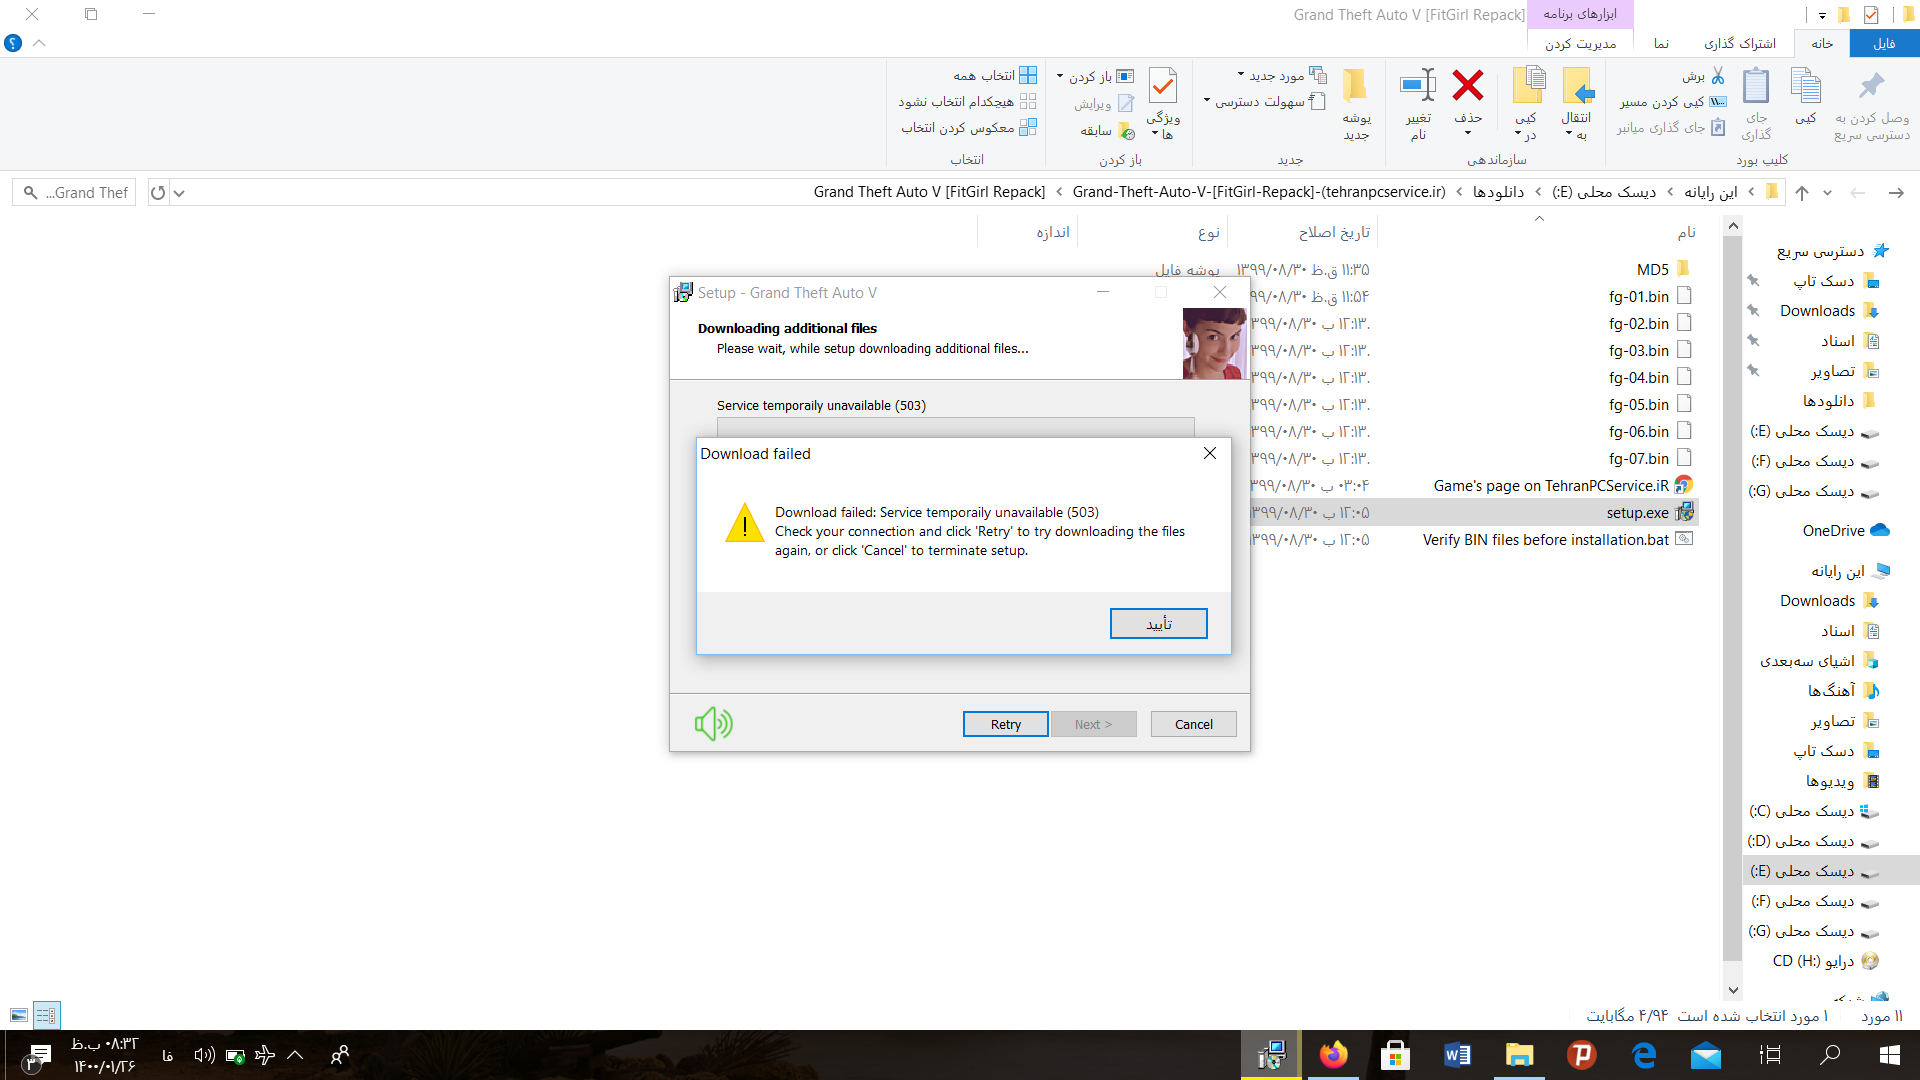Open the file (فایل) ribbon tab
Screen dimensions: 1920x1080
(x=1884, y=43)
